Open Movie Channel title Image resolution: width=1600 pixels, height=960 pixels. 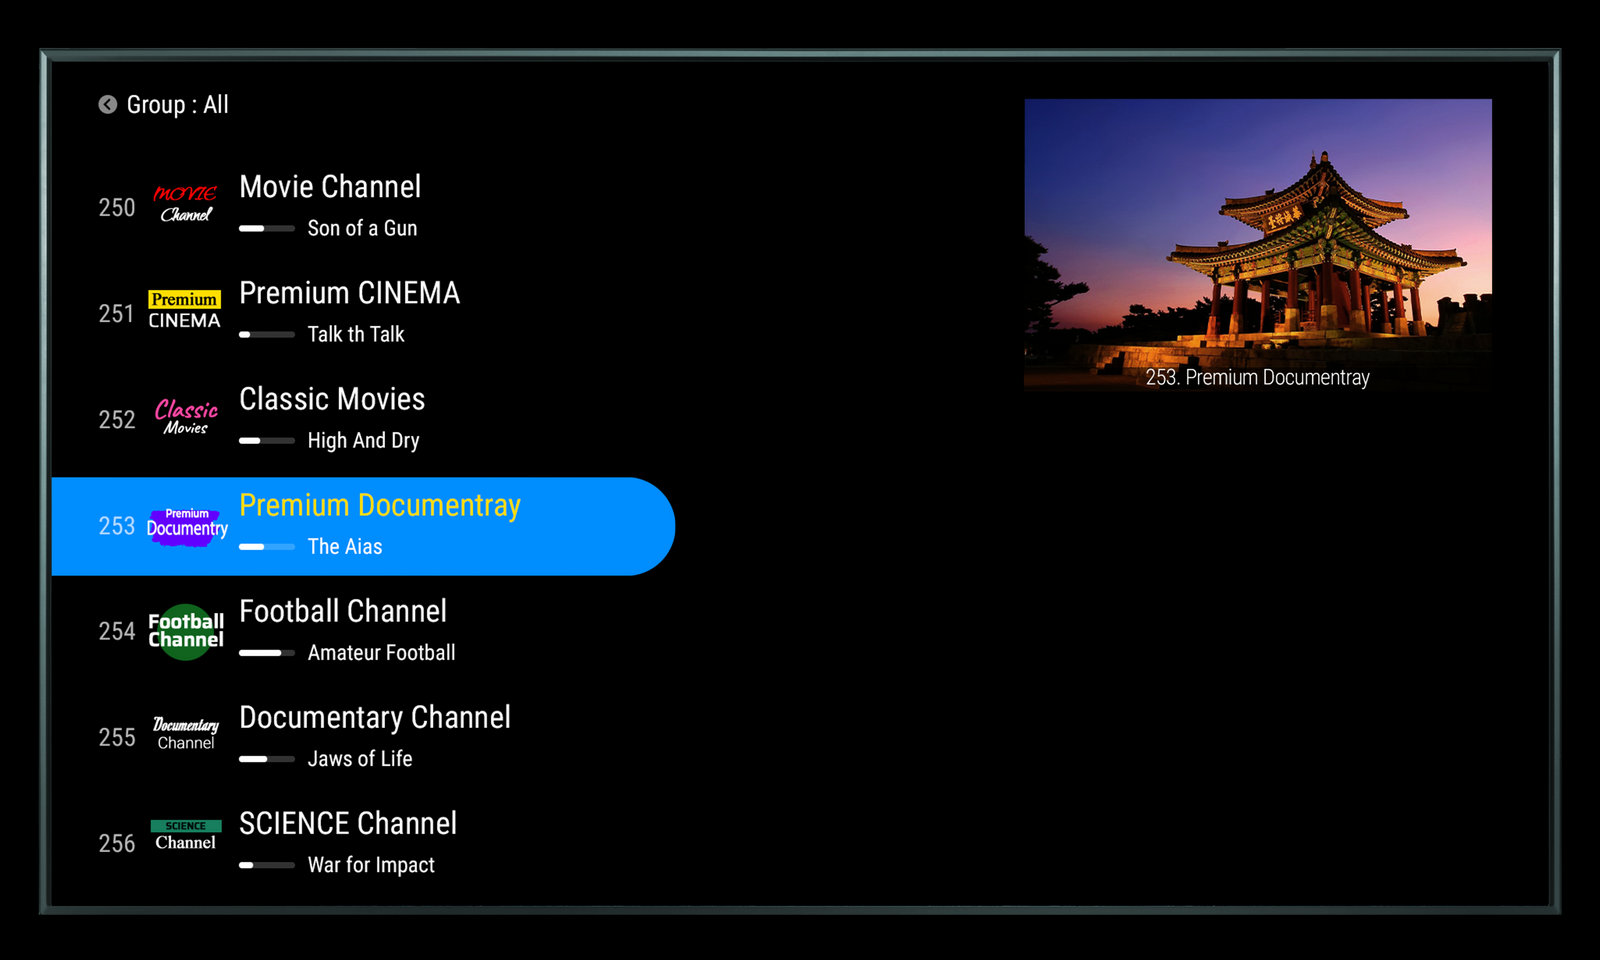[330, 187]
